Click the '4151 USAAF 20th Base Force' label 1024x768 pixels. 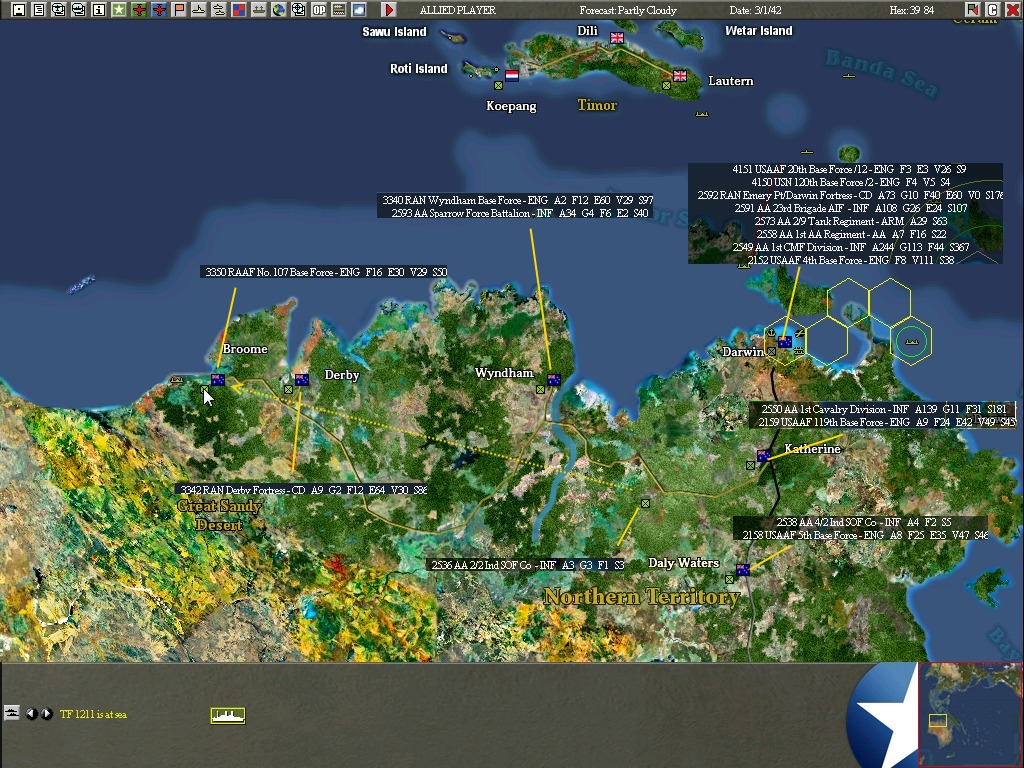(x=849, y=169)
